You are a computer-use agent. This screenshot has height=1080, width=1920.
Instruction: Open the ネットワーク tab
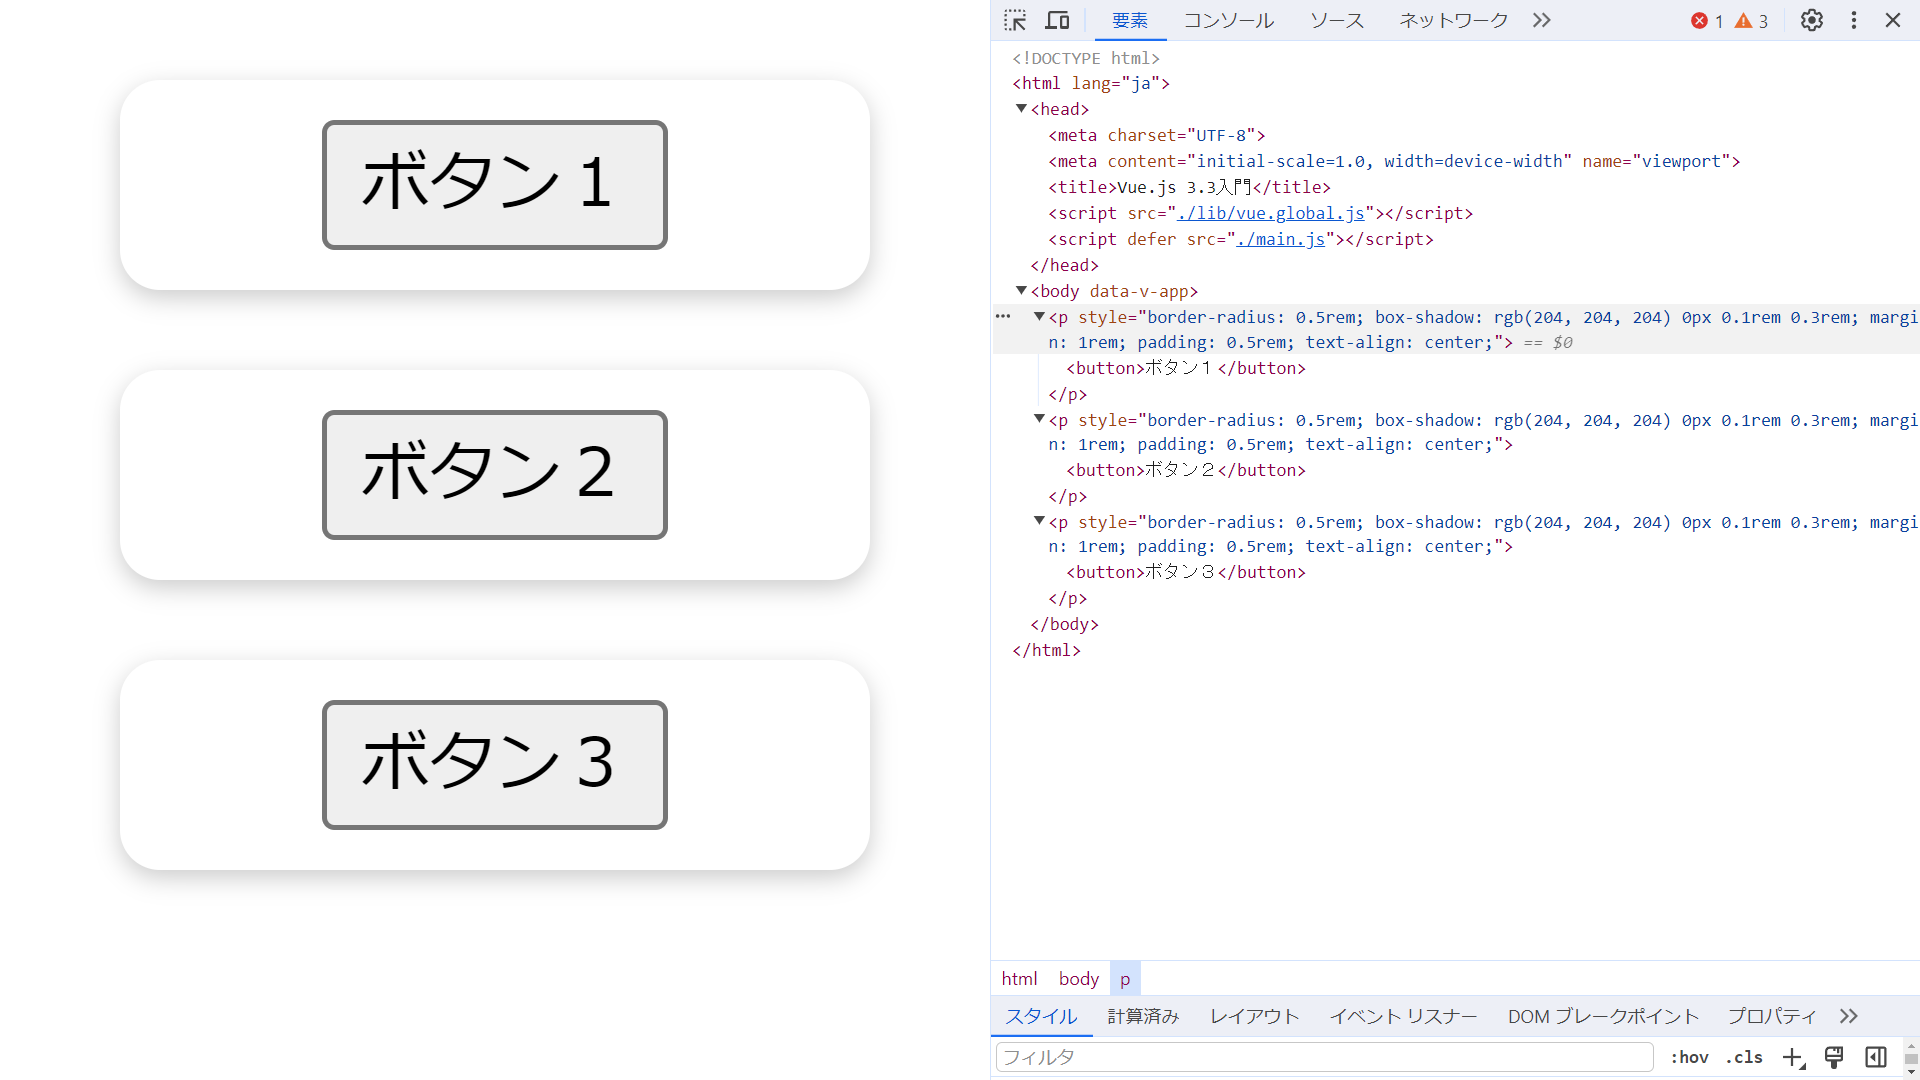(1453, 20)
